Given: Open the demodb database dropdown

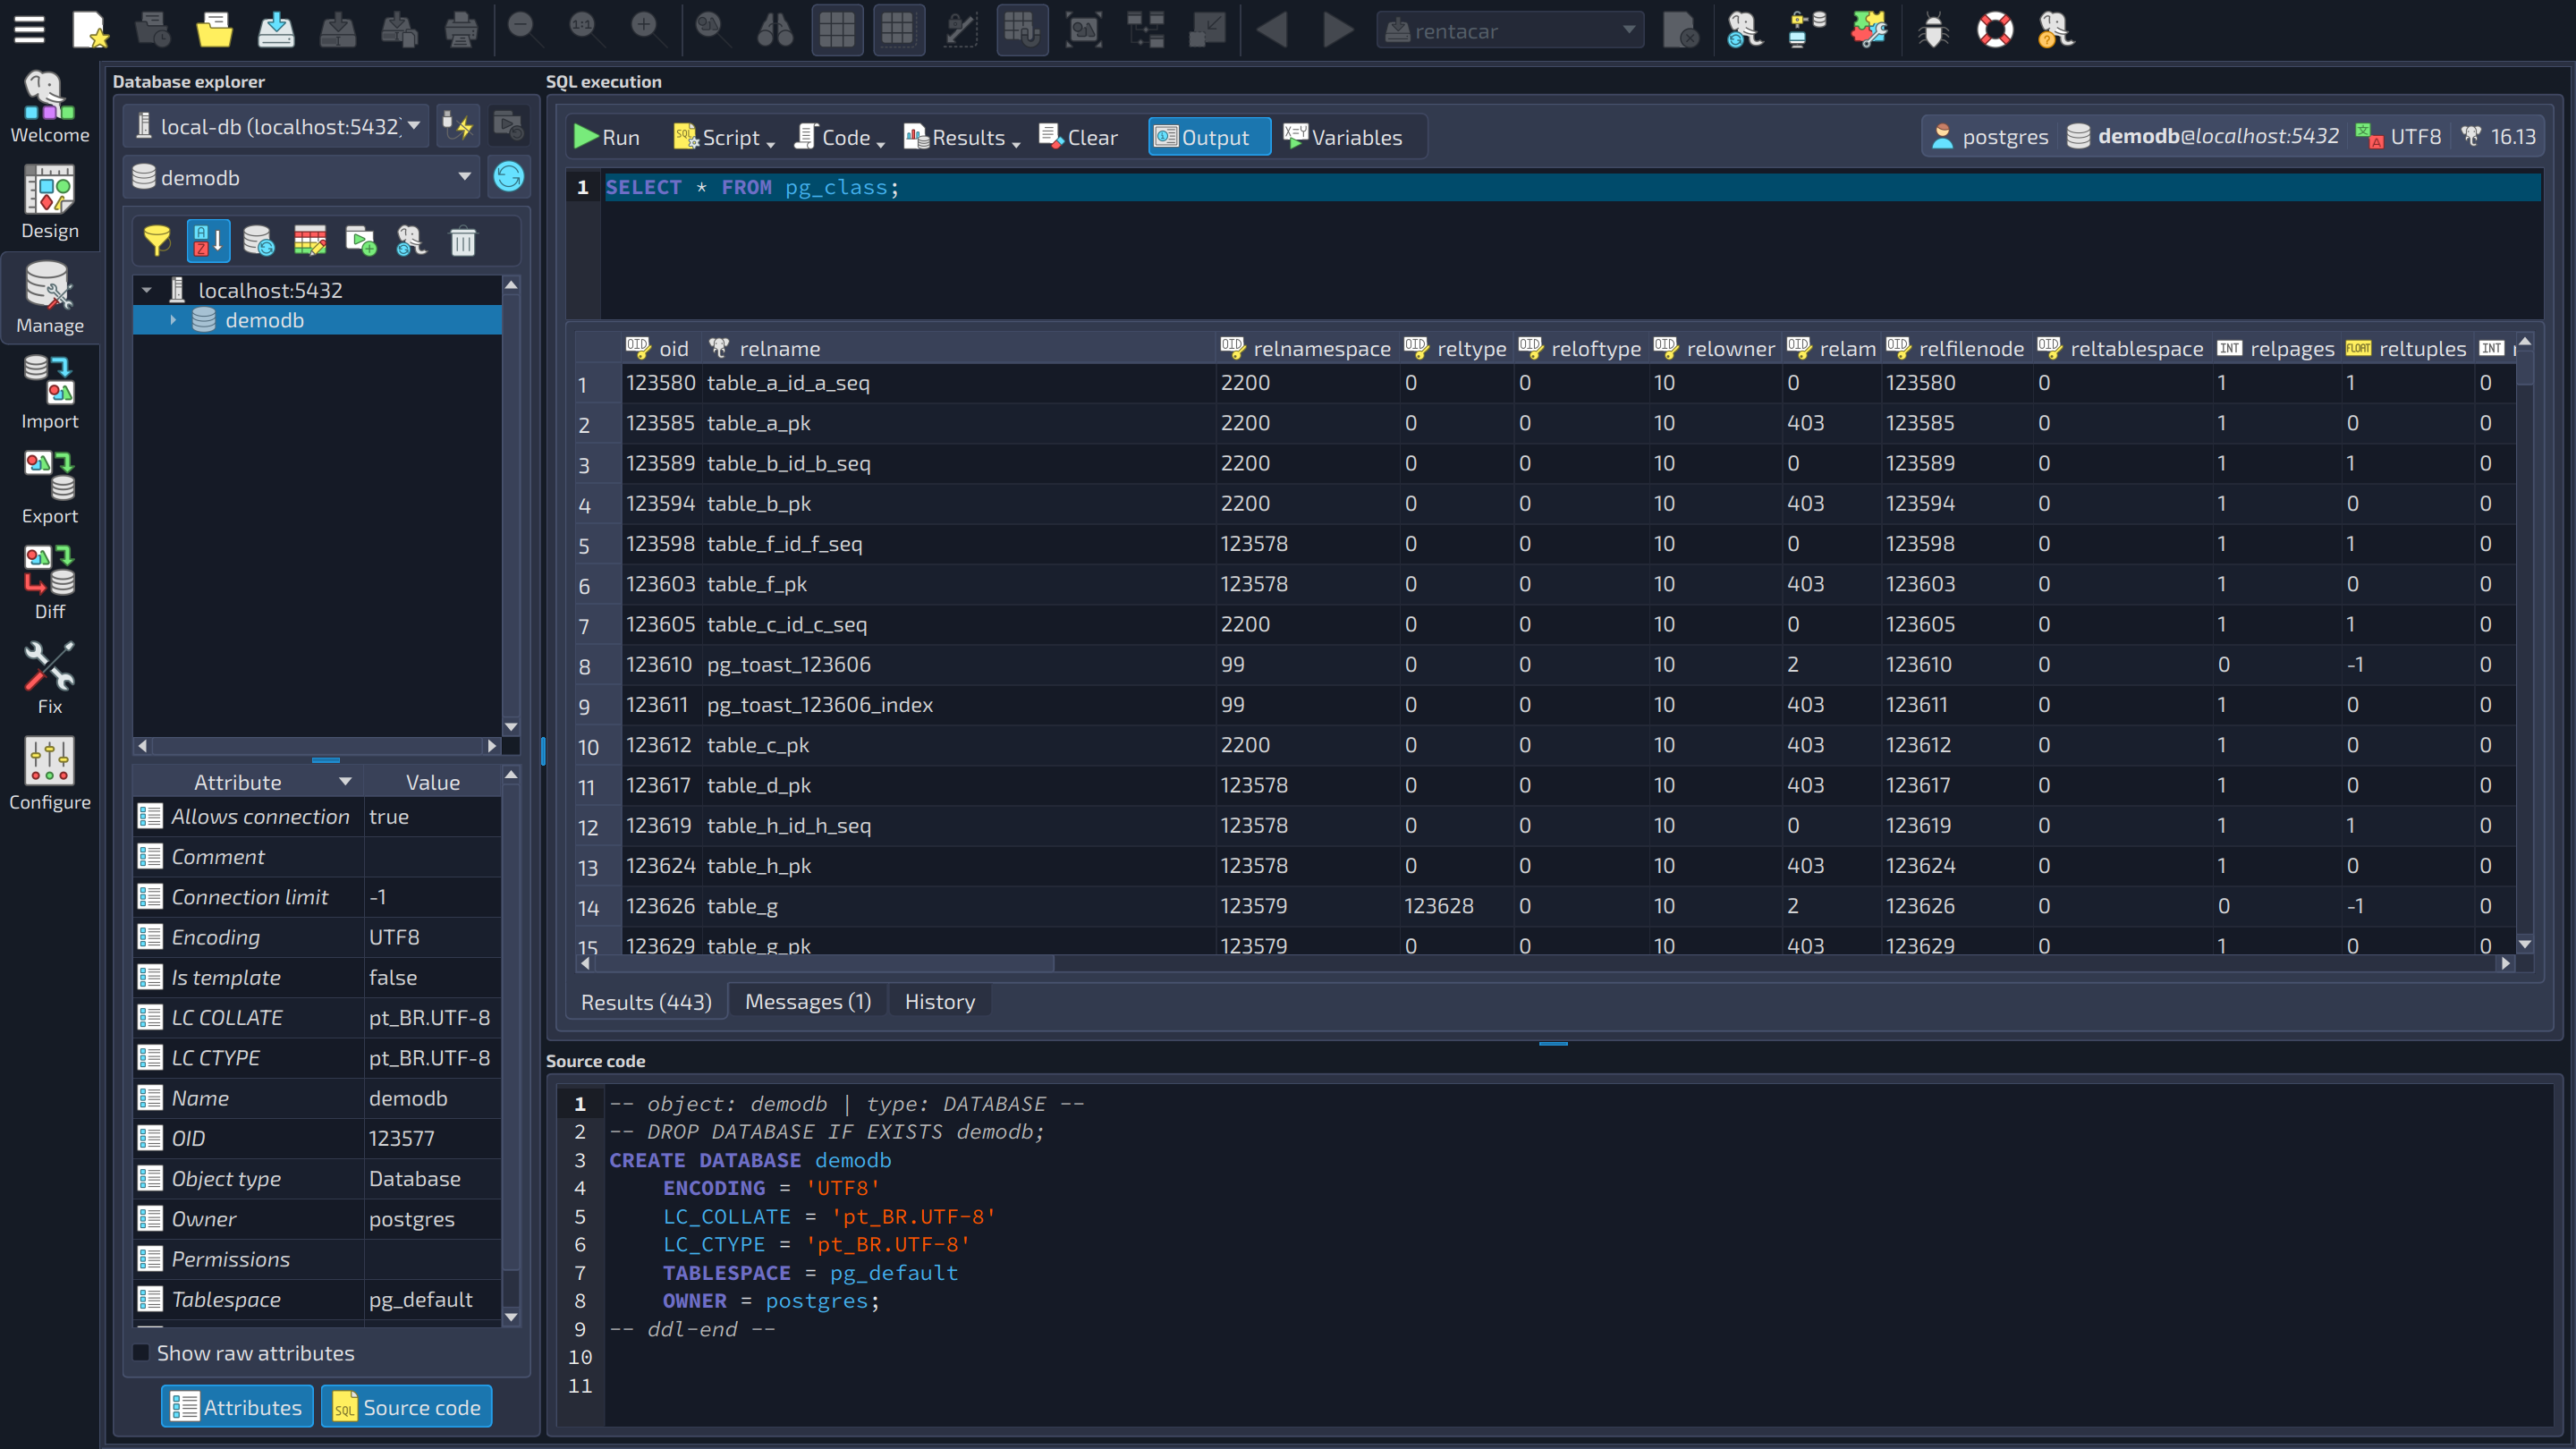Looking at the screenshot, I should point(303,177).
